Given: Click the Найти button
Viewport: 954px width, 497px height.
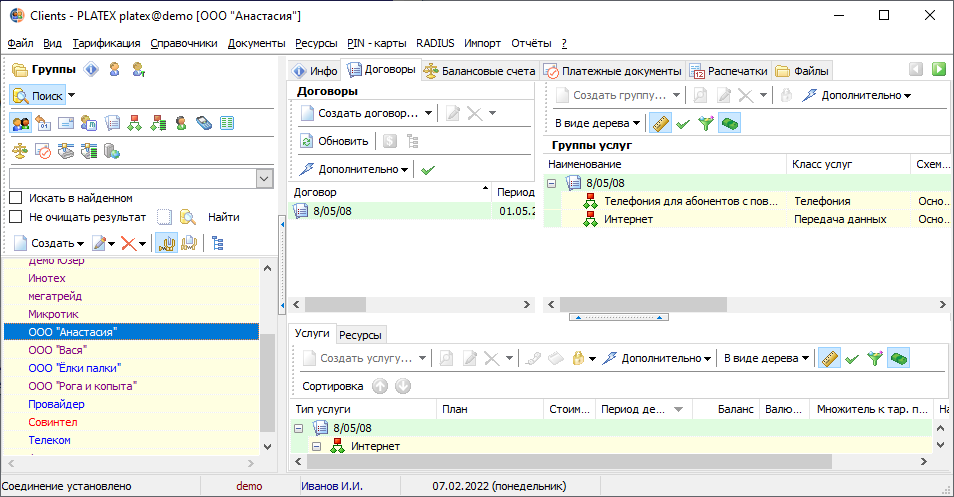Looking at the screenshot, I should tap(223, 217).
